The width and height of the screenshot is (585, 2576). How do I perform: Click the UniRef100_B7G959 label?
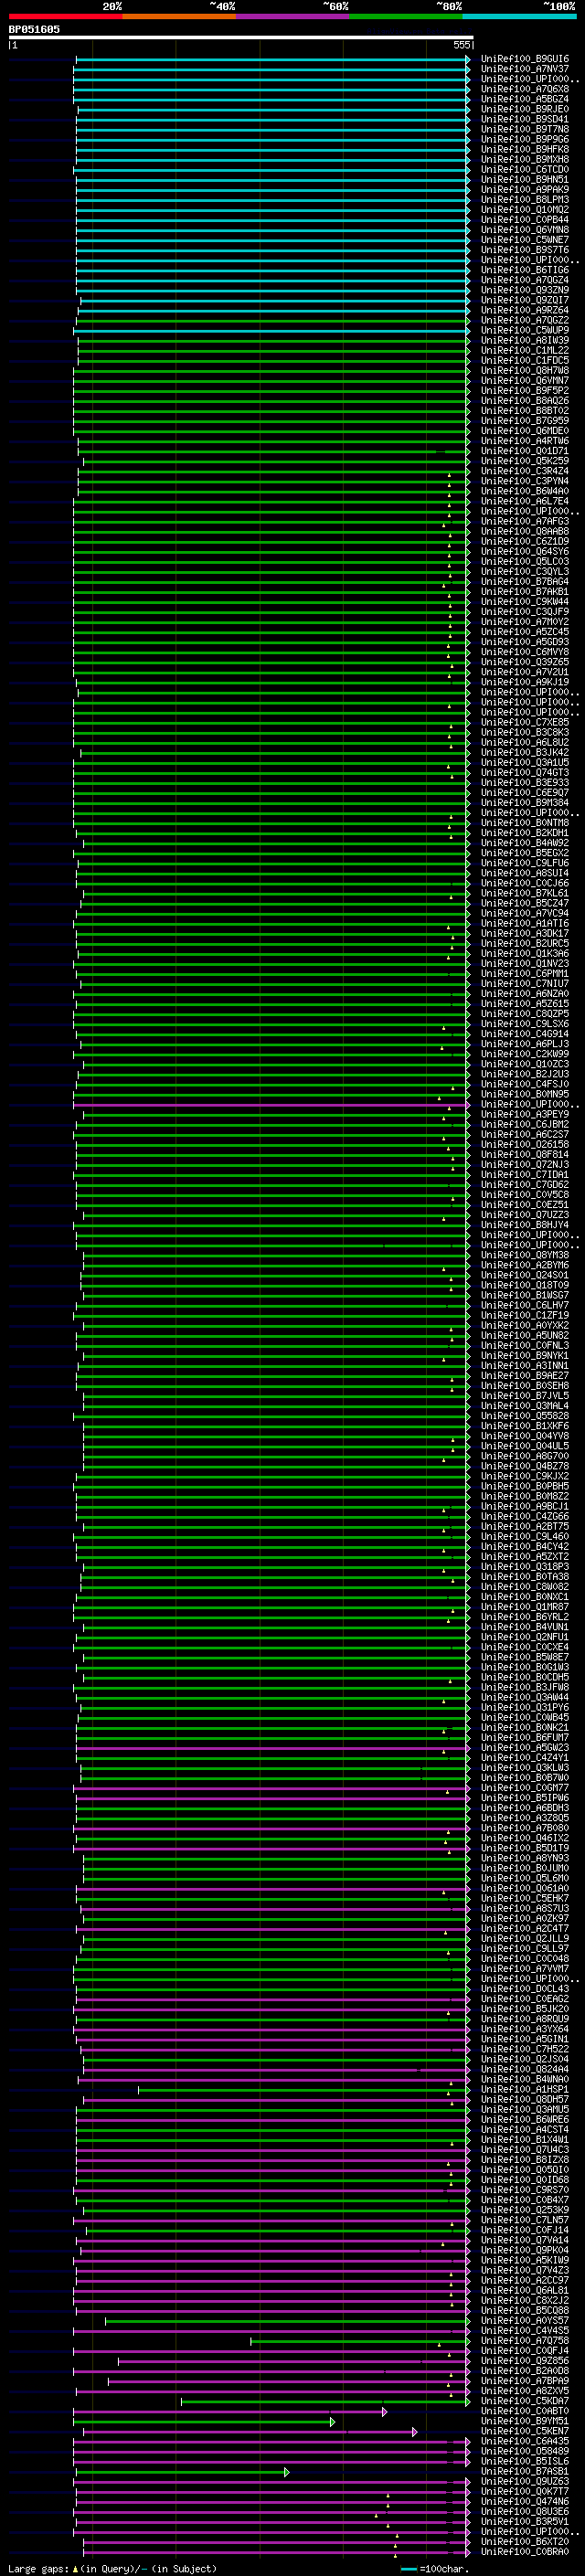point(525,421)
